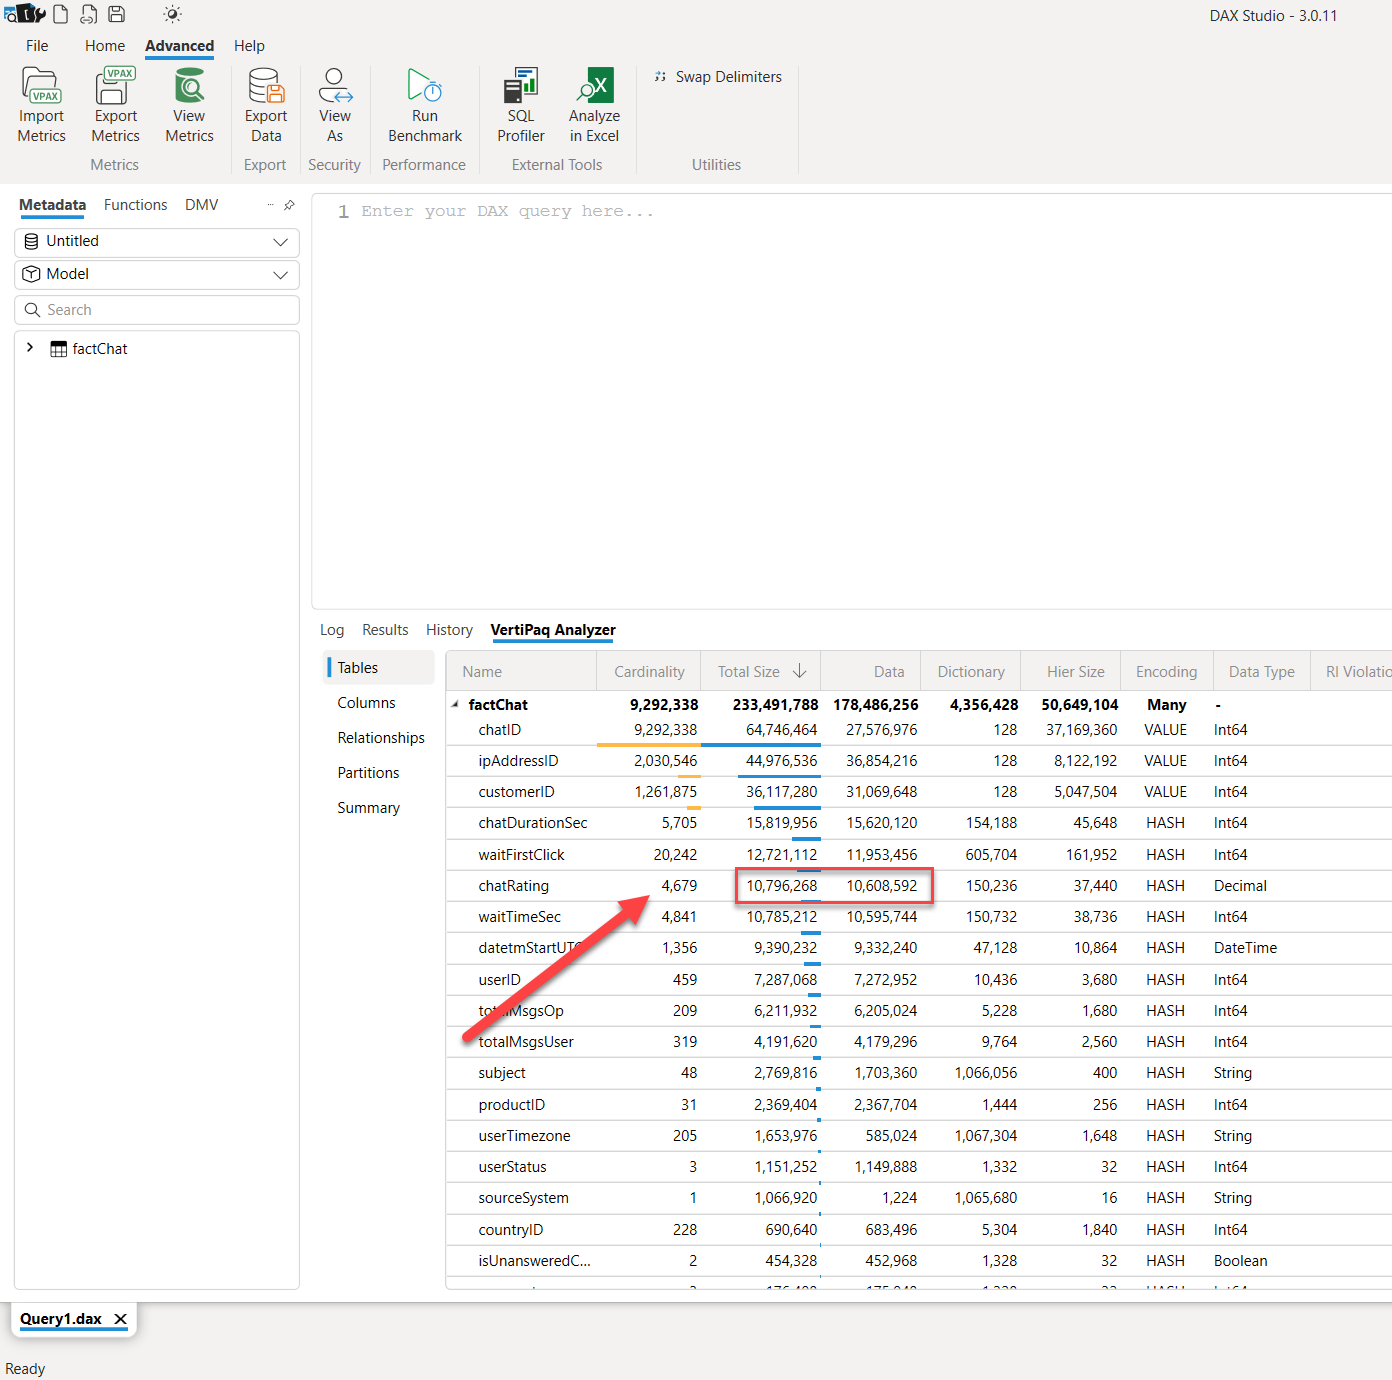
Task: Open View Metrics
Action: point(189,100)
